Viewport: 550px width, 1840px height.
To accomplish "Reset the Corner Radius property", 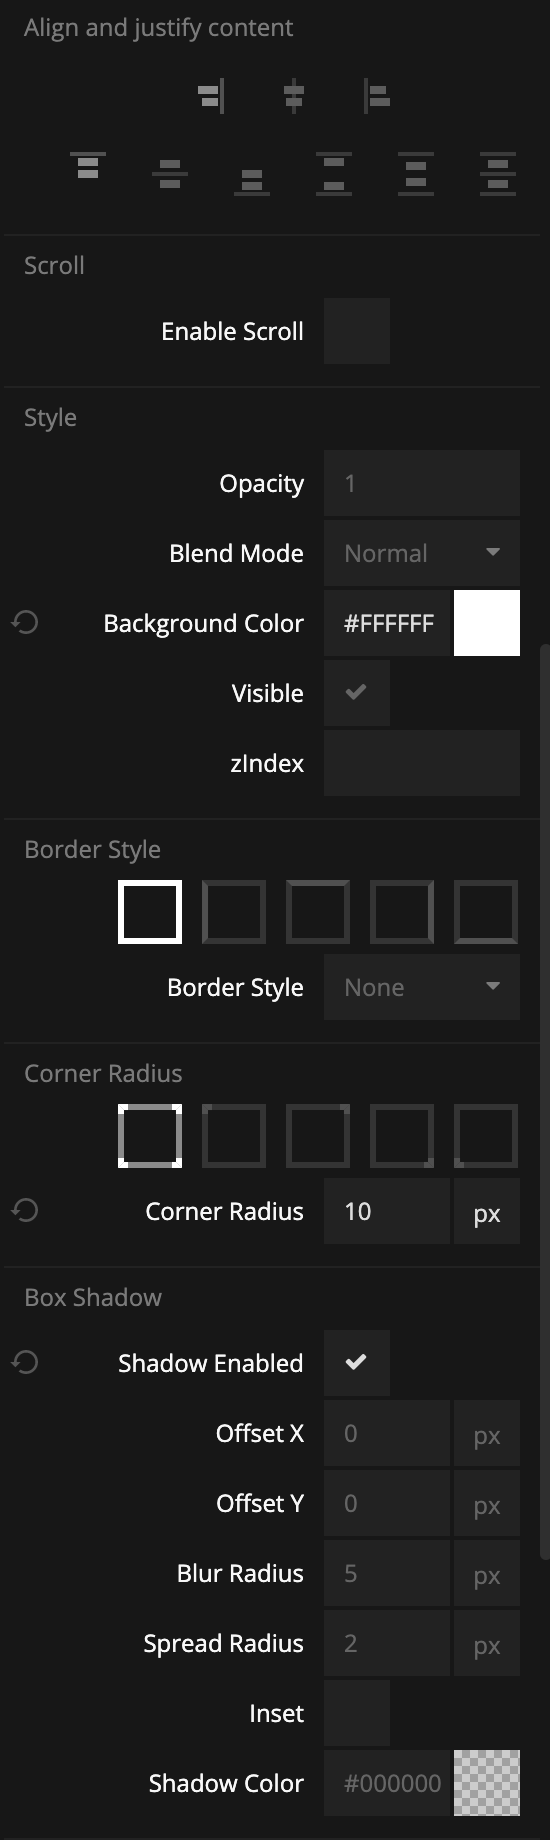I will pos(25,1211).
